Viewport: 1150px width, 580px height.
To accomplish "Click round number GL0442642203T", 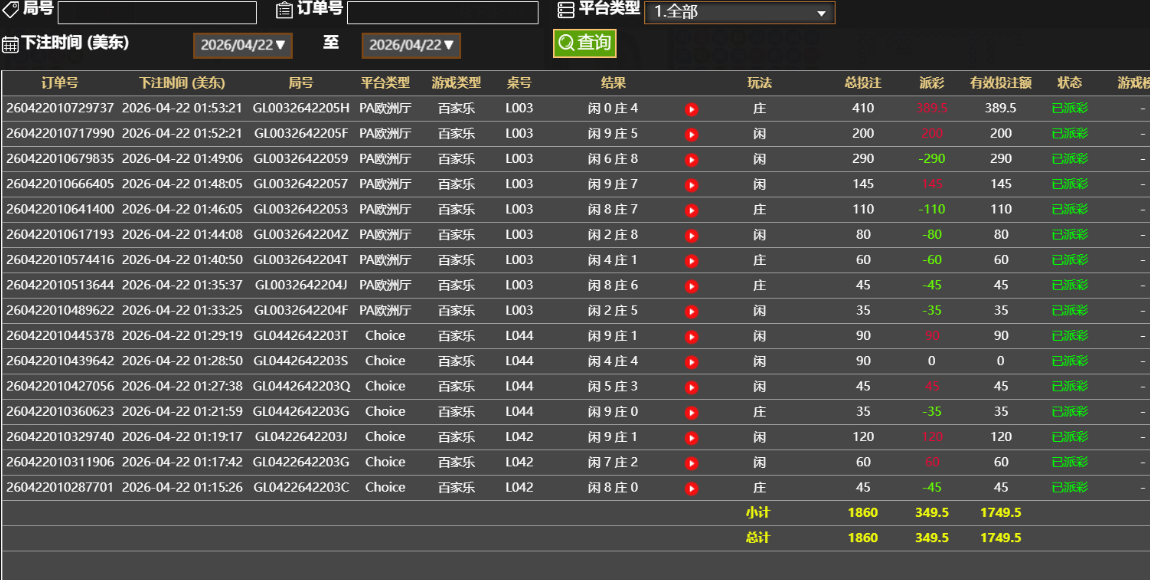I will (301, 335).
